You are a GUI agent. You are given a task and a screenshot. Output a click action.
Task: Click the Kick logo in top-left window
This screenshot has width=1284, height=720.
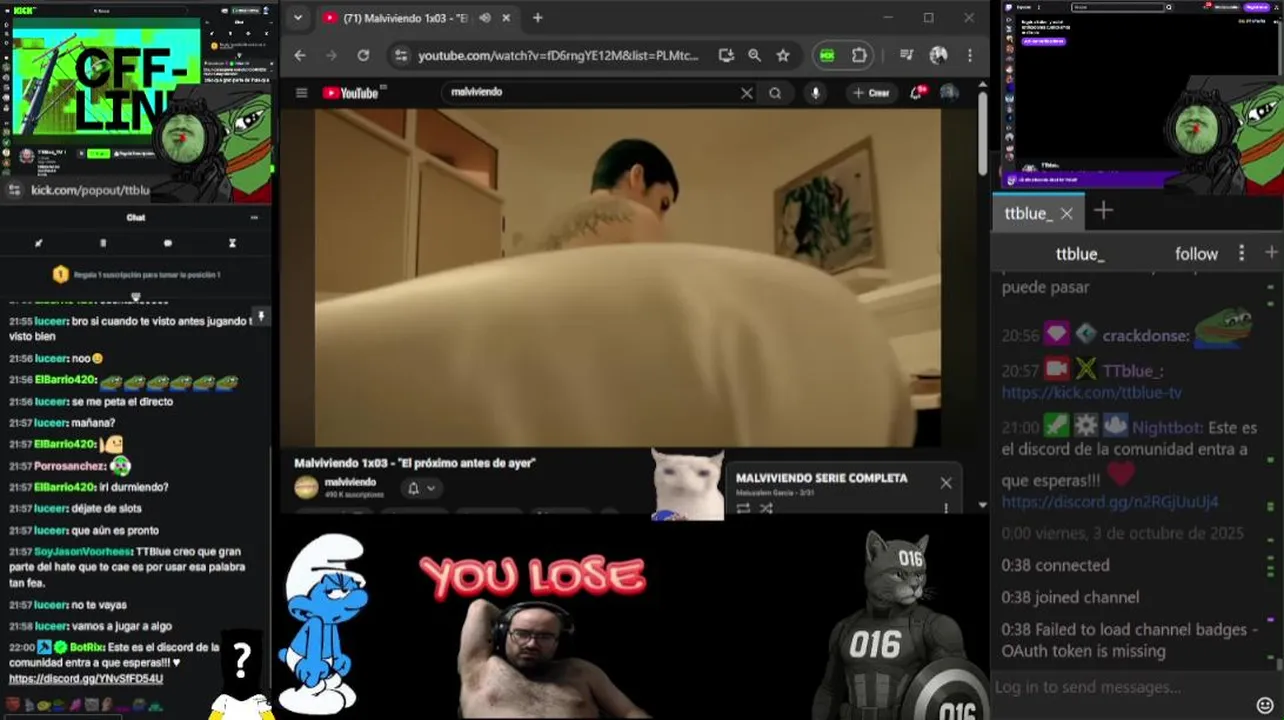[x=24, y=11]
